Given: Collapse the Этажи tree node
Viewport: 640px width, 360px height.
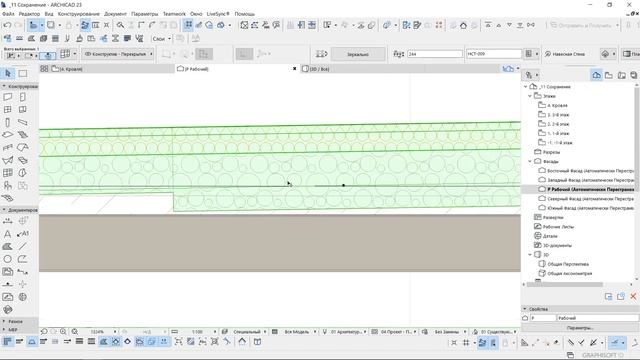Looking at the screenshot, I should [530, 96].
